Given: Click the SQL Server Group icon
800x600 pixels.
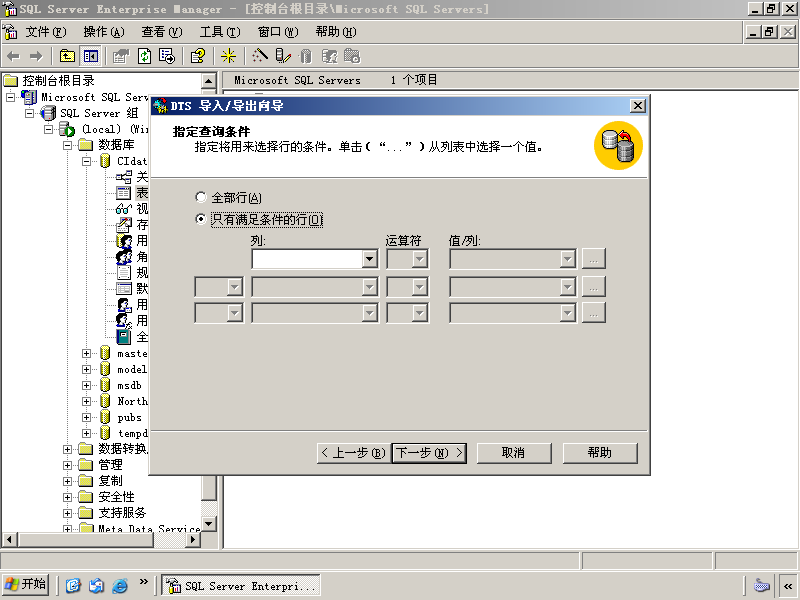Looking at the screenshot, I should tap(48, 113).
